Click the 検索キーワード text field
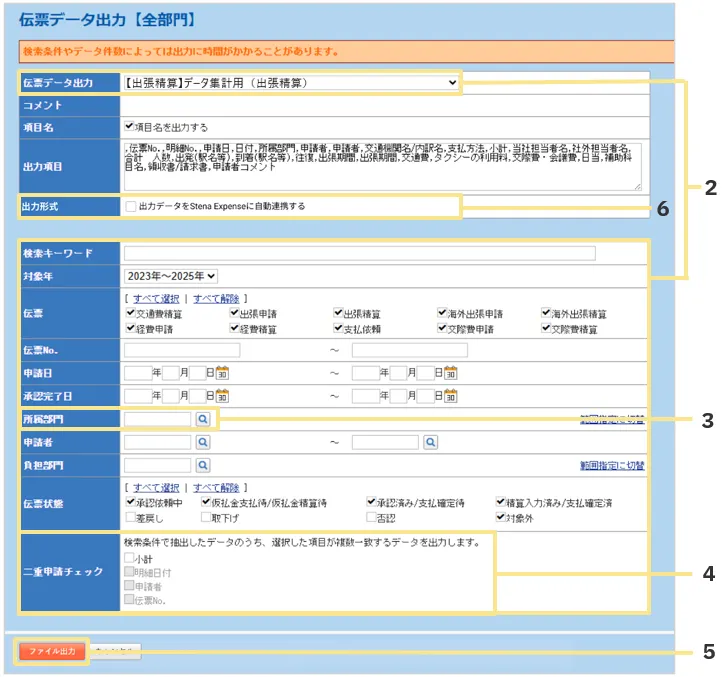The height and width of the screenshot is (677, 724). (359, 253)
